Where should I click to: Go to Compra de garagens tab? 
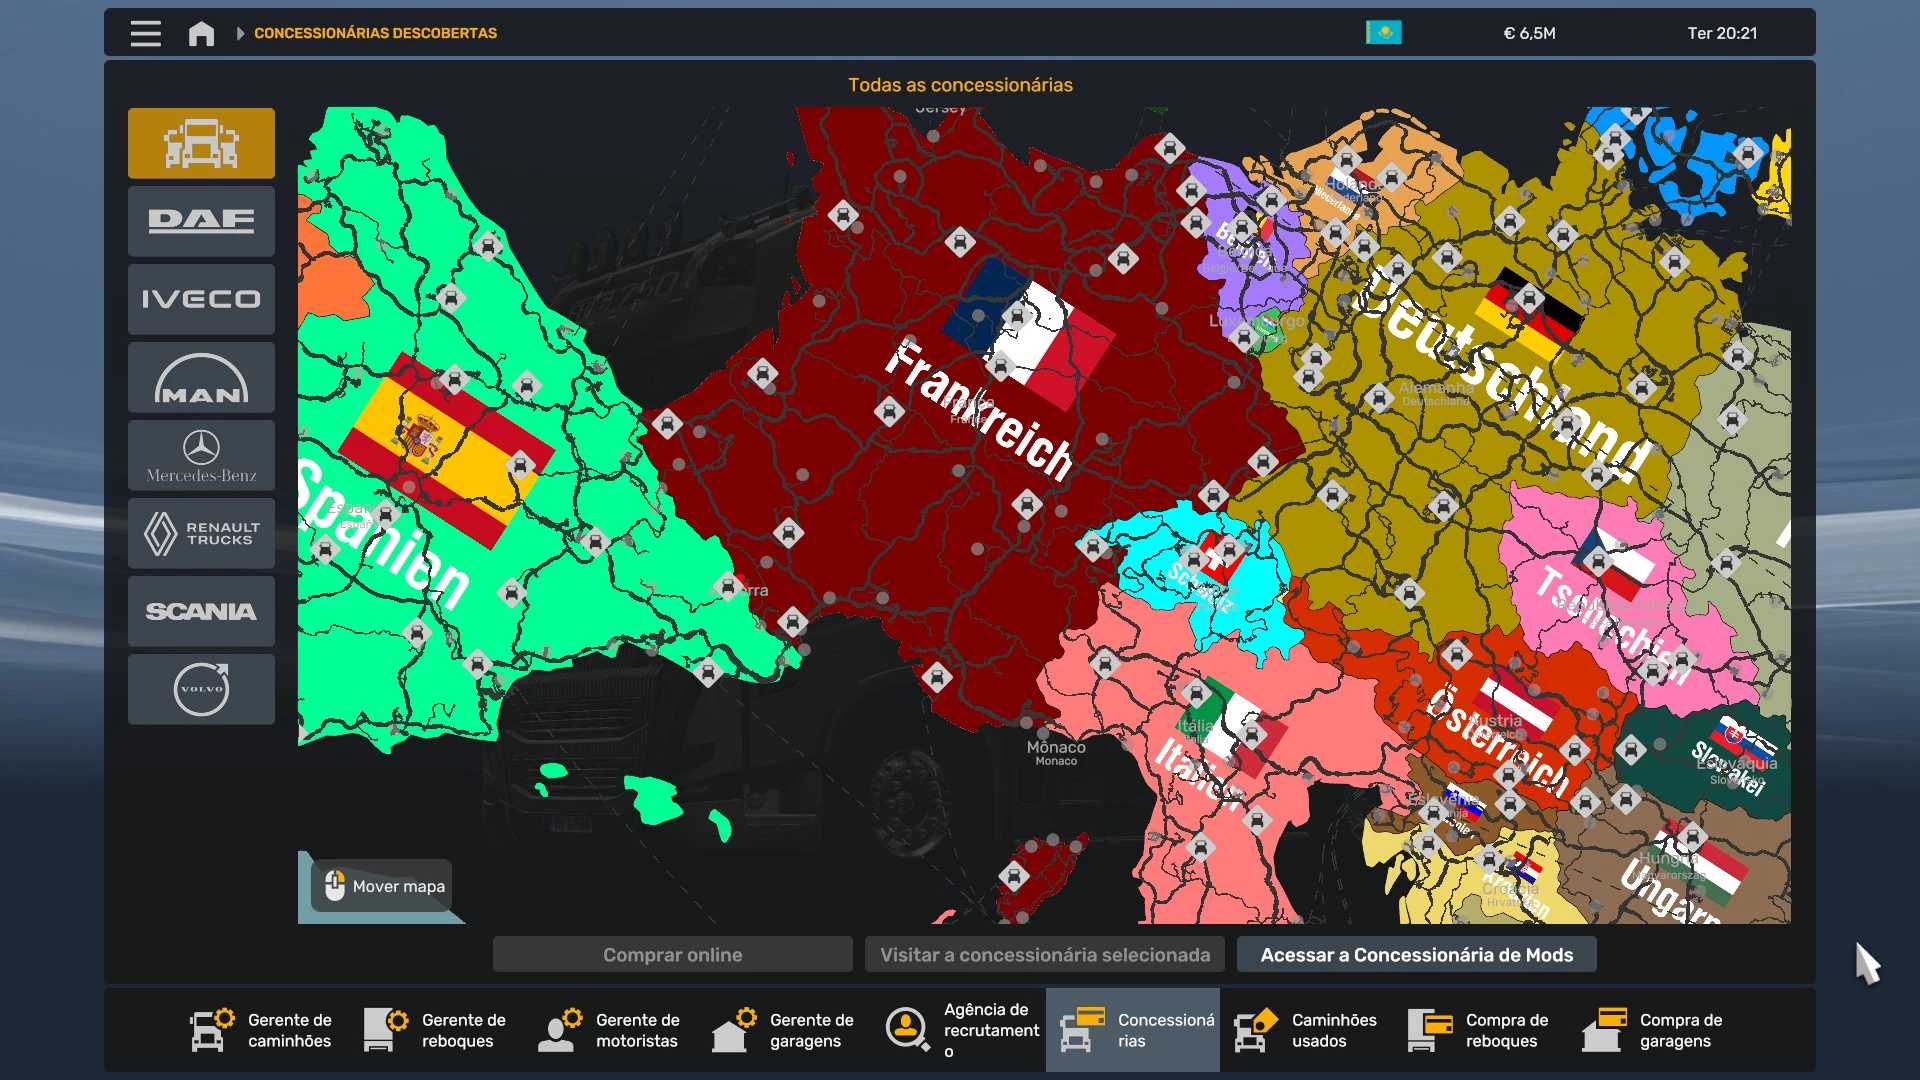pyautogui.click(x=1654, y=1030)
